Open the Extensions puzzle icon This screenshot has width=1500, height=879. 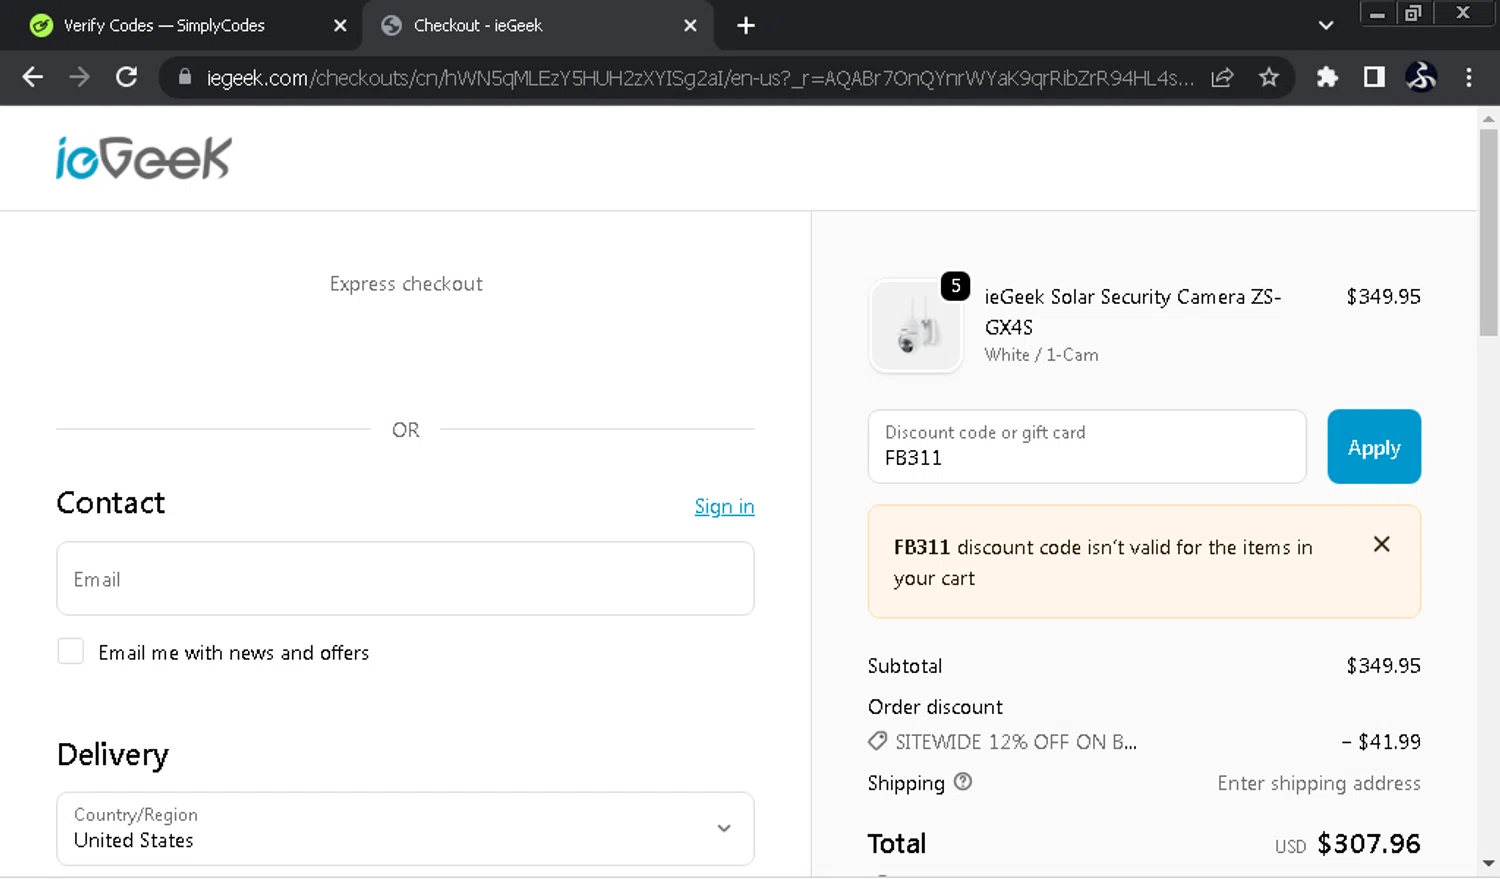(1327, 77)
